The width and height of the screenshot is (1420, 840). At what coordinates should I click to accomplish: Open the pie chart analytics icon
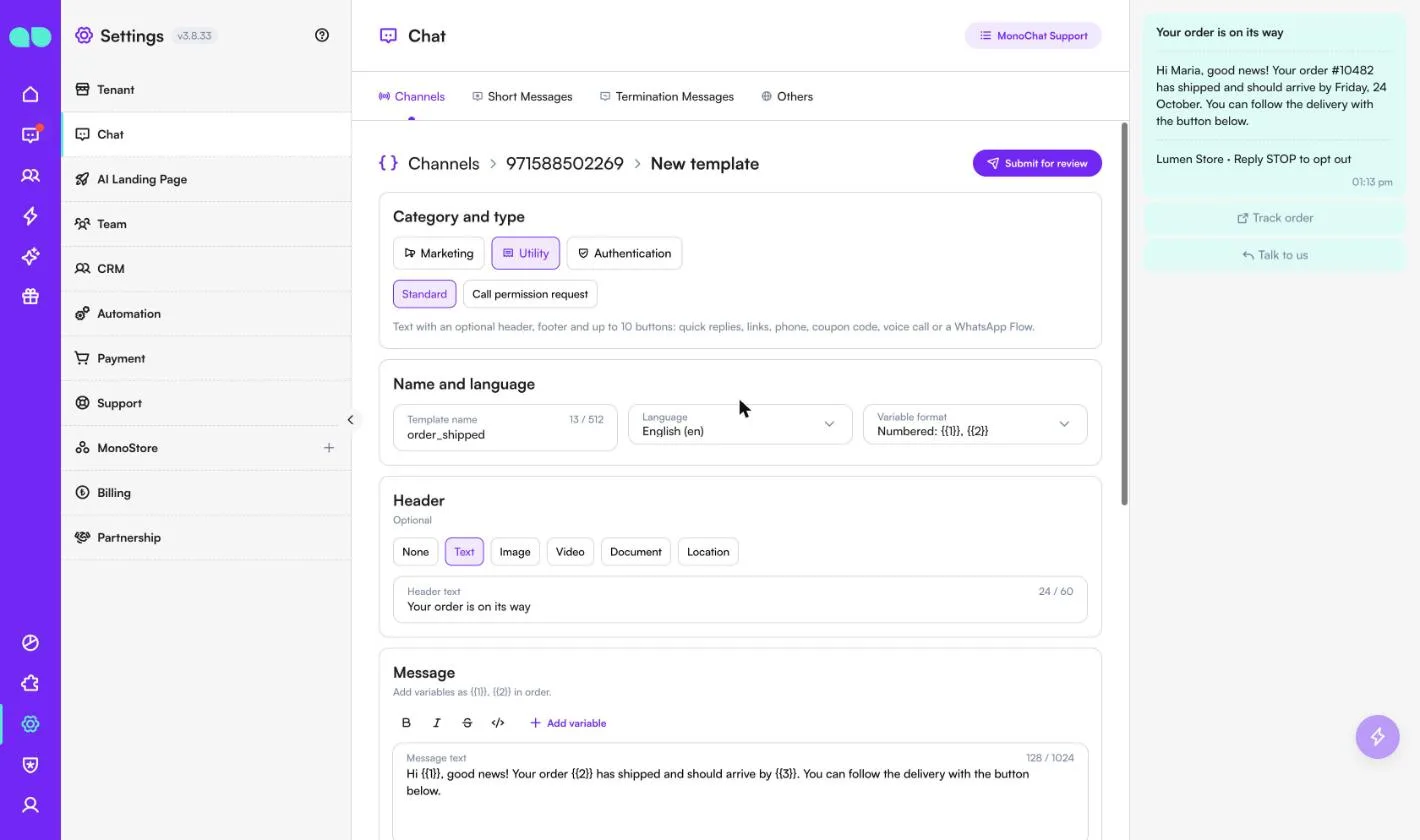tap(30, 643)
